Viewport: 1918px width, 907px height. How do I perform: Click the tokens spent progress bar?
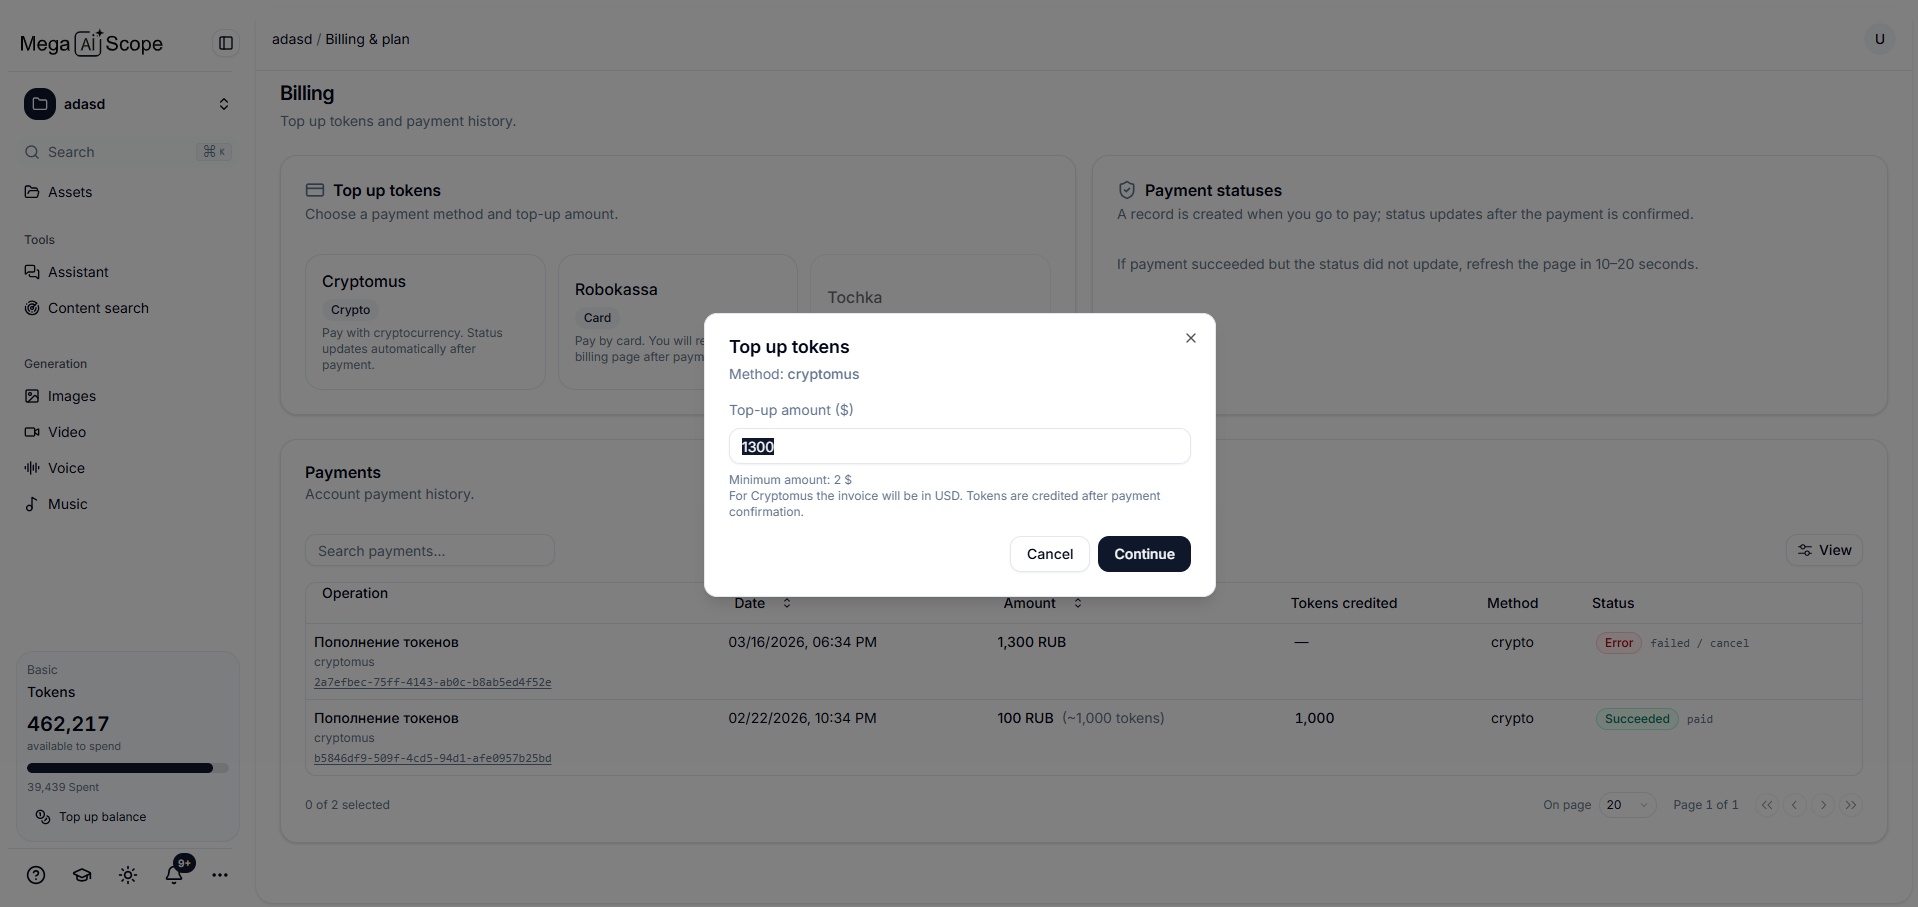point(128,768)
